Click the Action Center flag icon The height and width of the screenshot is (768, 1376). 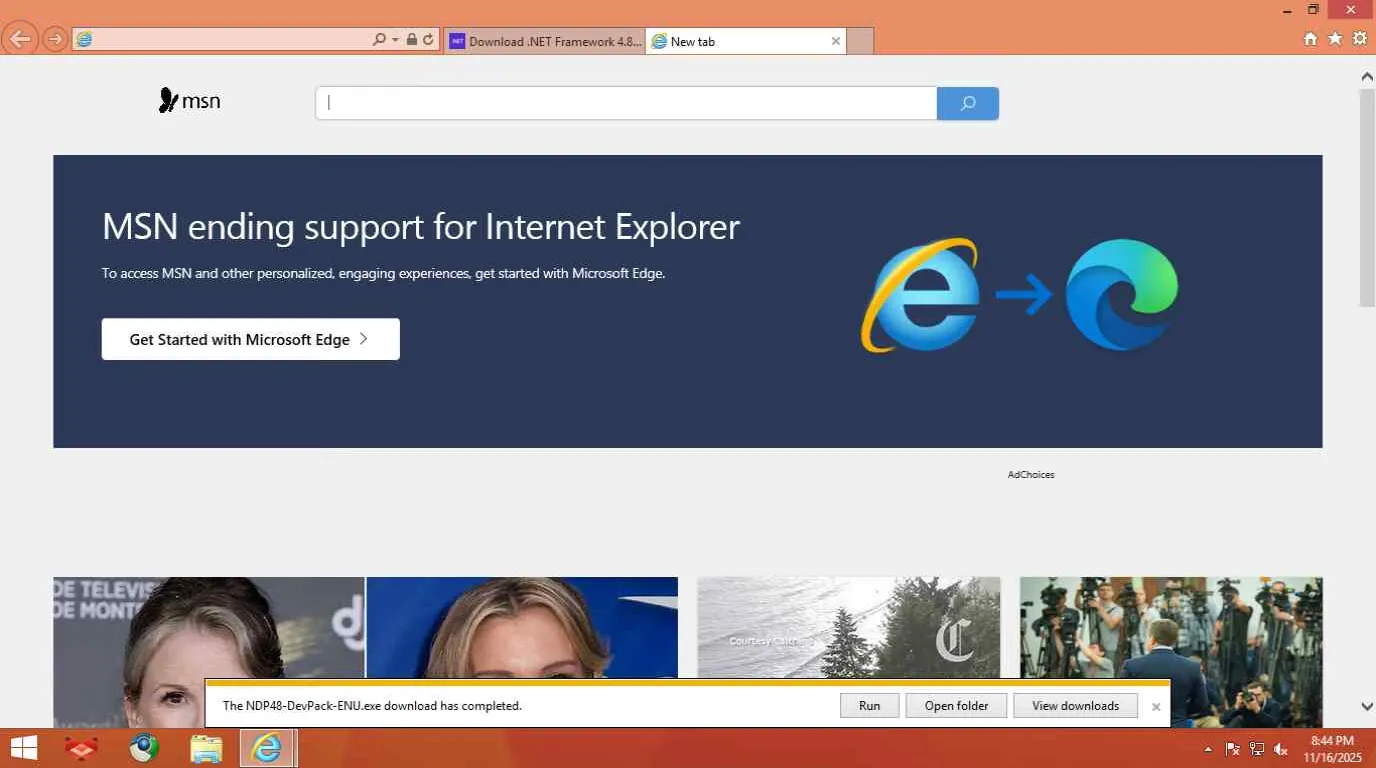[1232, 749]
